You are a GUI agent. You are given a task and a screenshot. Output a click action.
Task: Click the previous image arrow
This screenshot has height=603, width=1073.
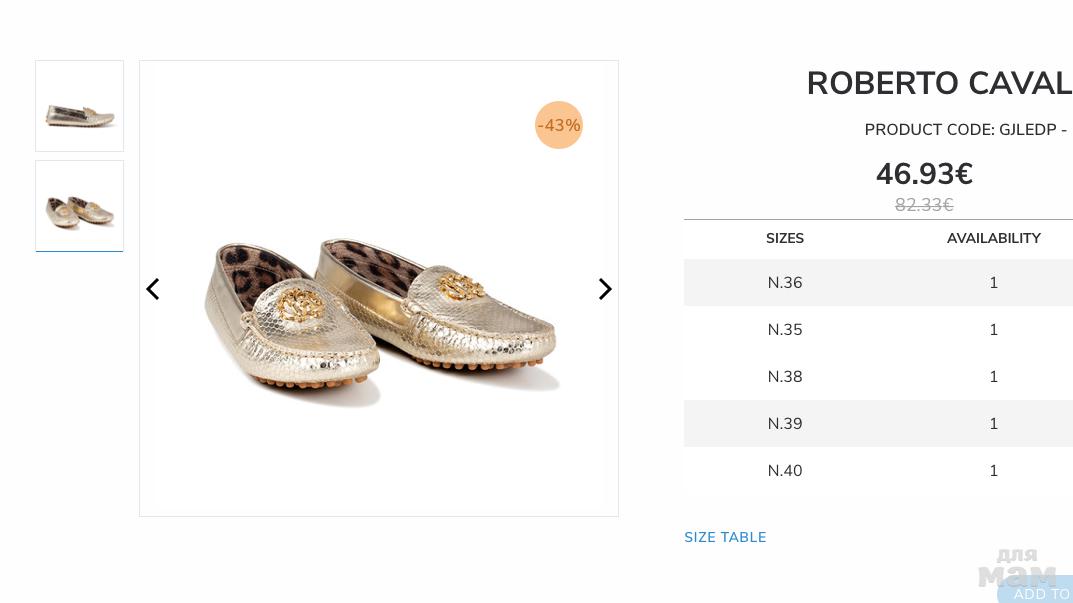coord(153,289)
